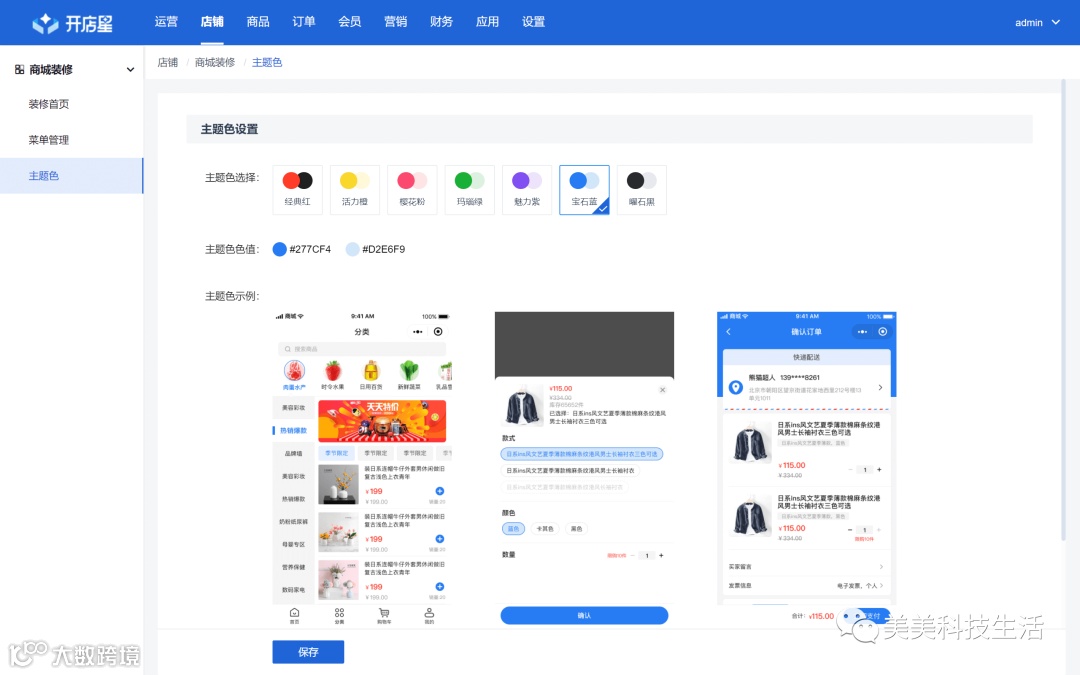Image resolution: width=1080 pixels, height=675 pixels.
Task: Click the add-to-cart plus on second product
Action: tap(439, 539)
